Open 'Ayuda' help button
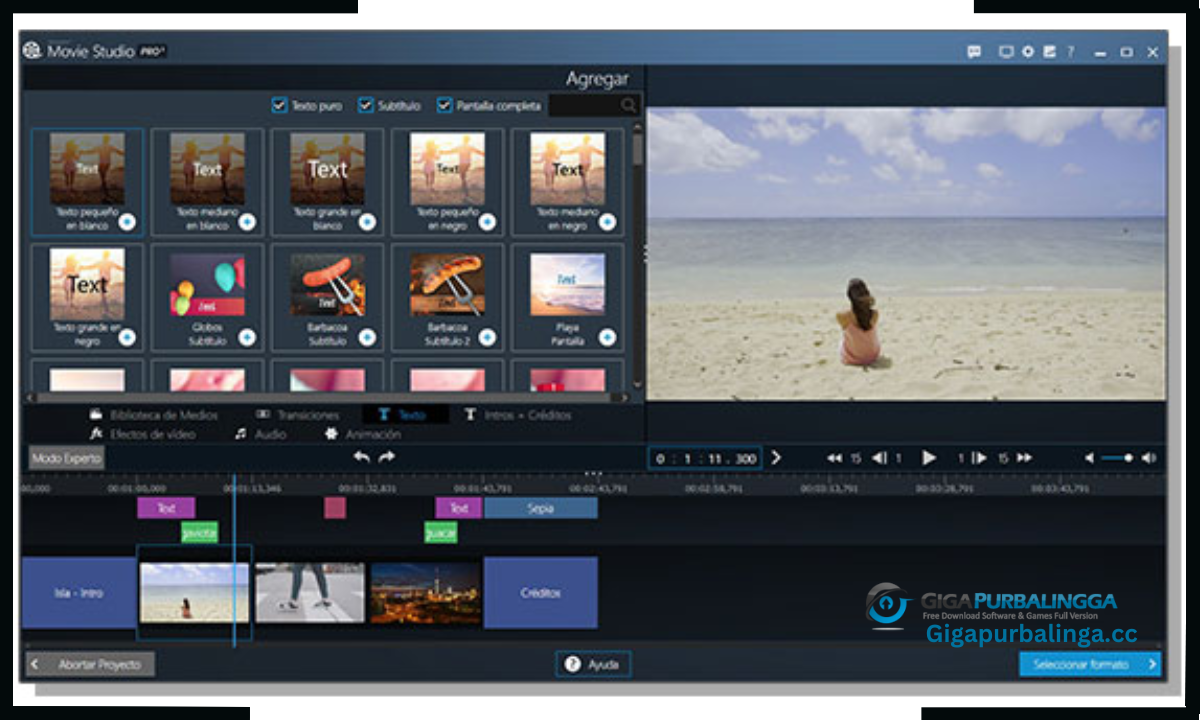Screen dimensions: 1200x720 pyautogui.click(x=593, y=664)
